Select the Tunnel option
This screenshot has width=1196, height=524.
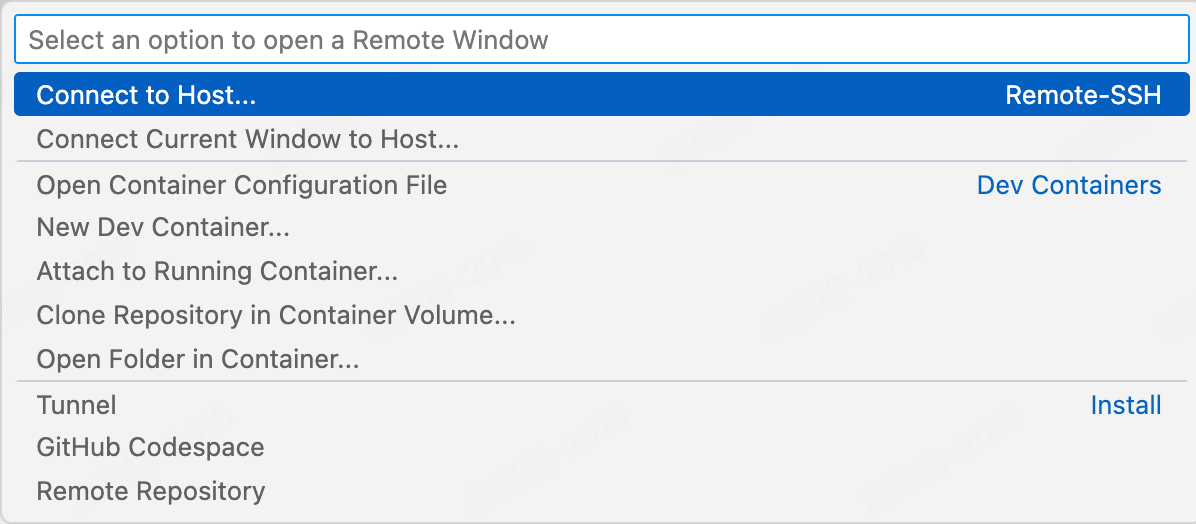[x=76, y=405]
